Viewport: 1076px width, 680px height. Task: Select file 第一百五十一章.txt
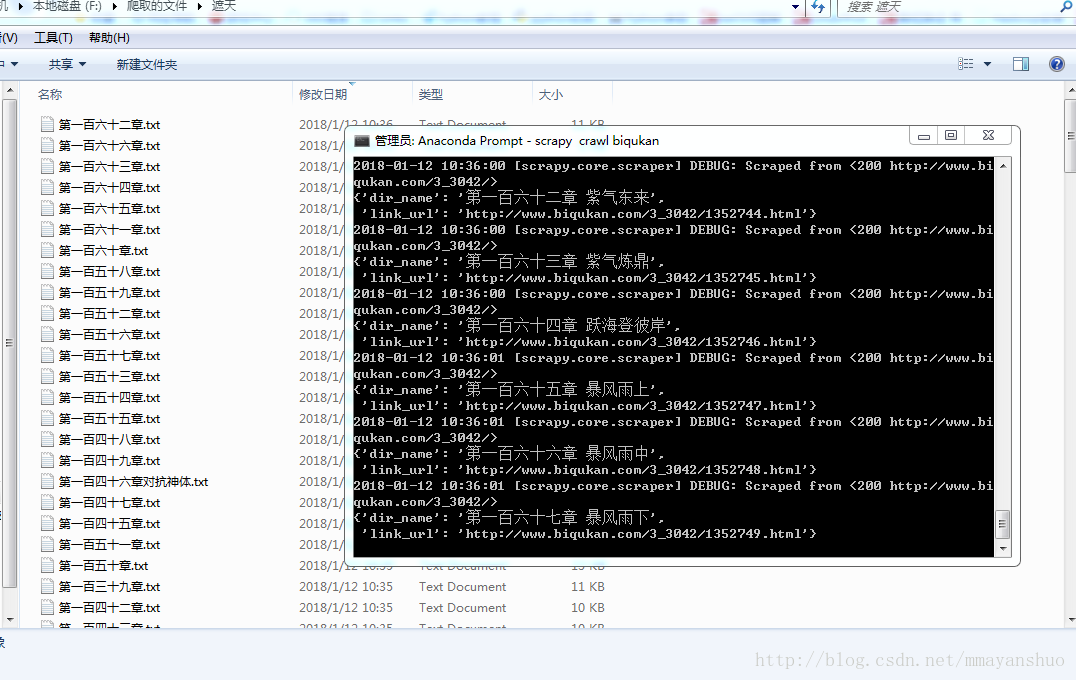[109, 545]
